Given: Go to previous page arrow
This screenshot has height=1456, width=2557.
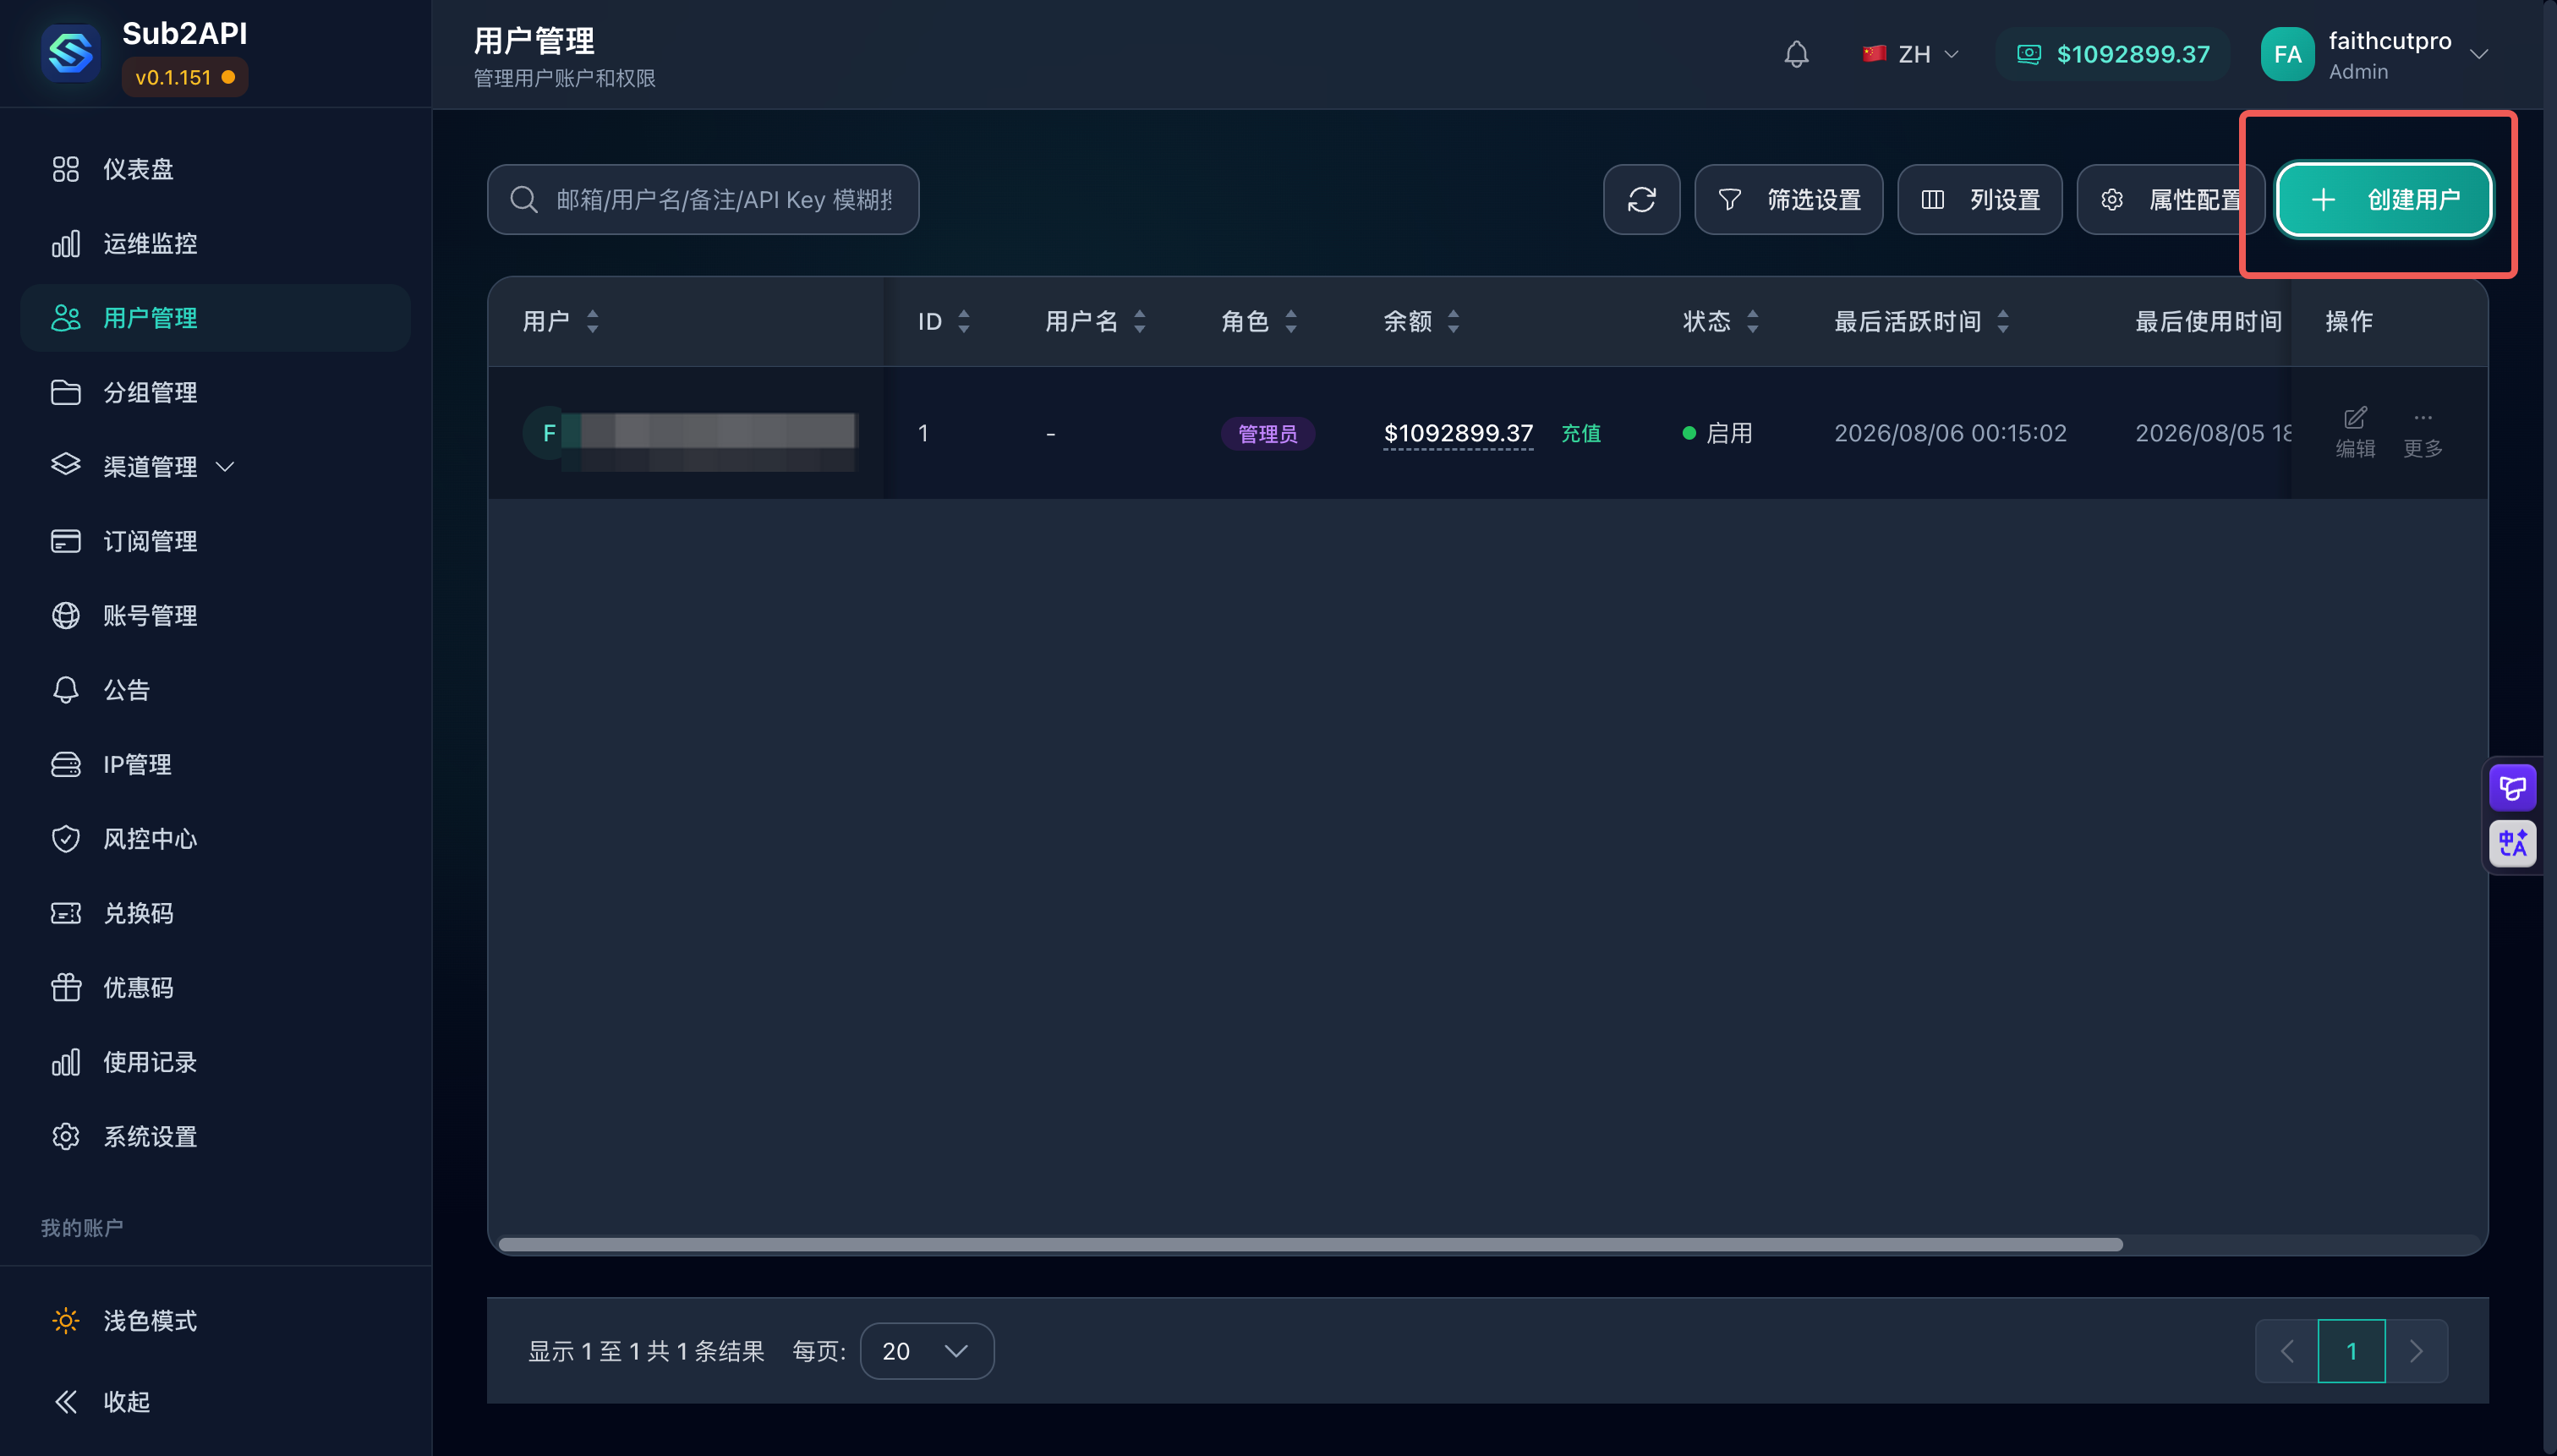Looking at the screenshot, I should click(x=2286, y=1351).
